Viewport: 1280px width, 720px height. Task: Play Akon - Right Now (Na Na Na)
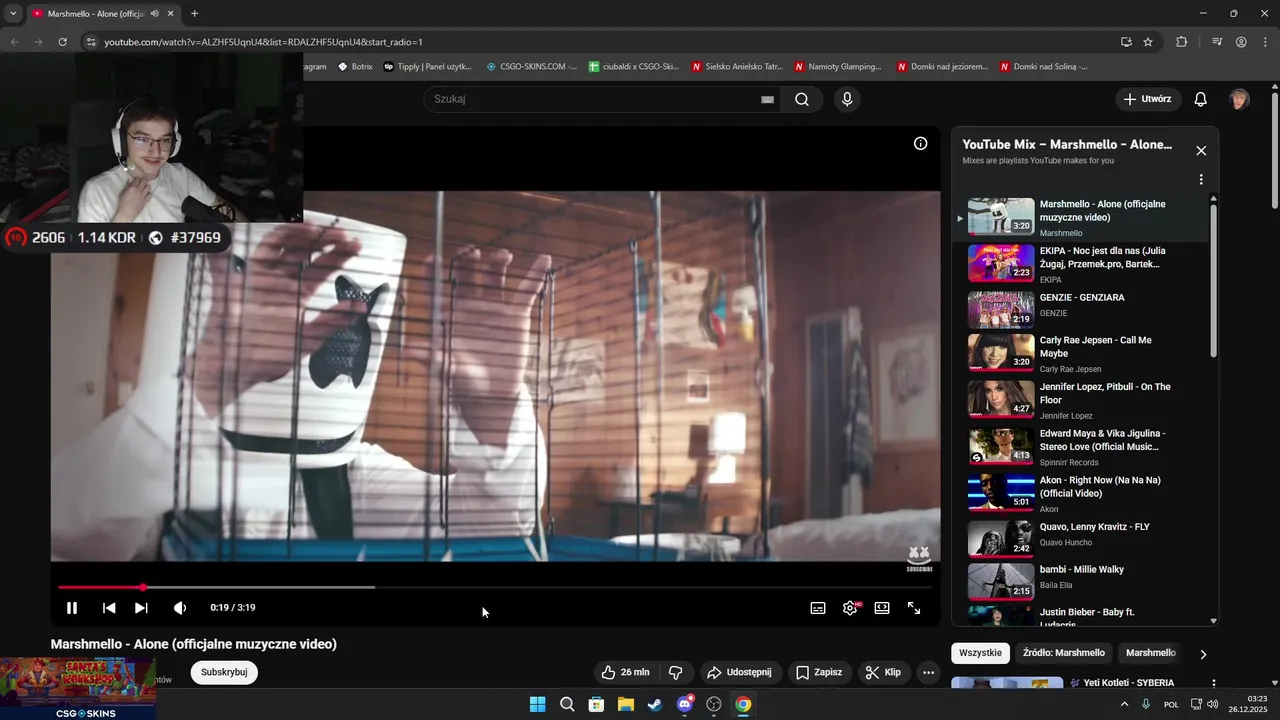tap(1080, 493)
